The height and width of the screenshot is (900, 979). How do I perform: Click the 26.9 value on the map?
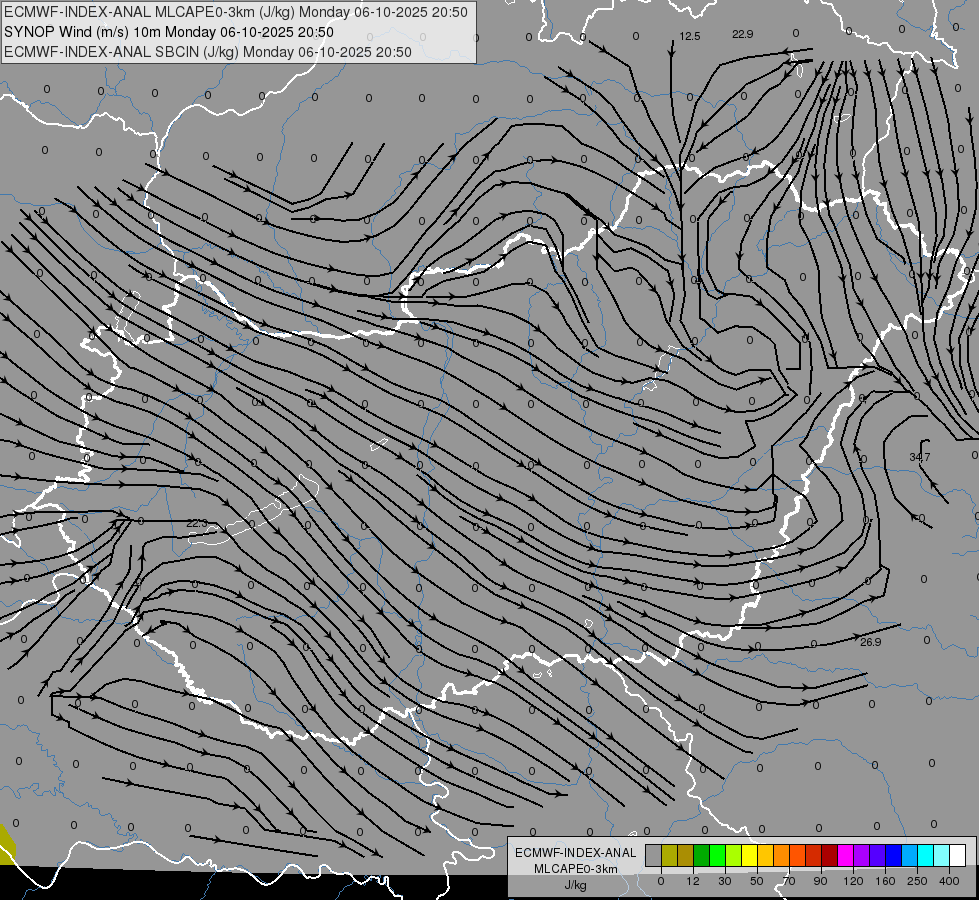(x=870, y=642)
